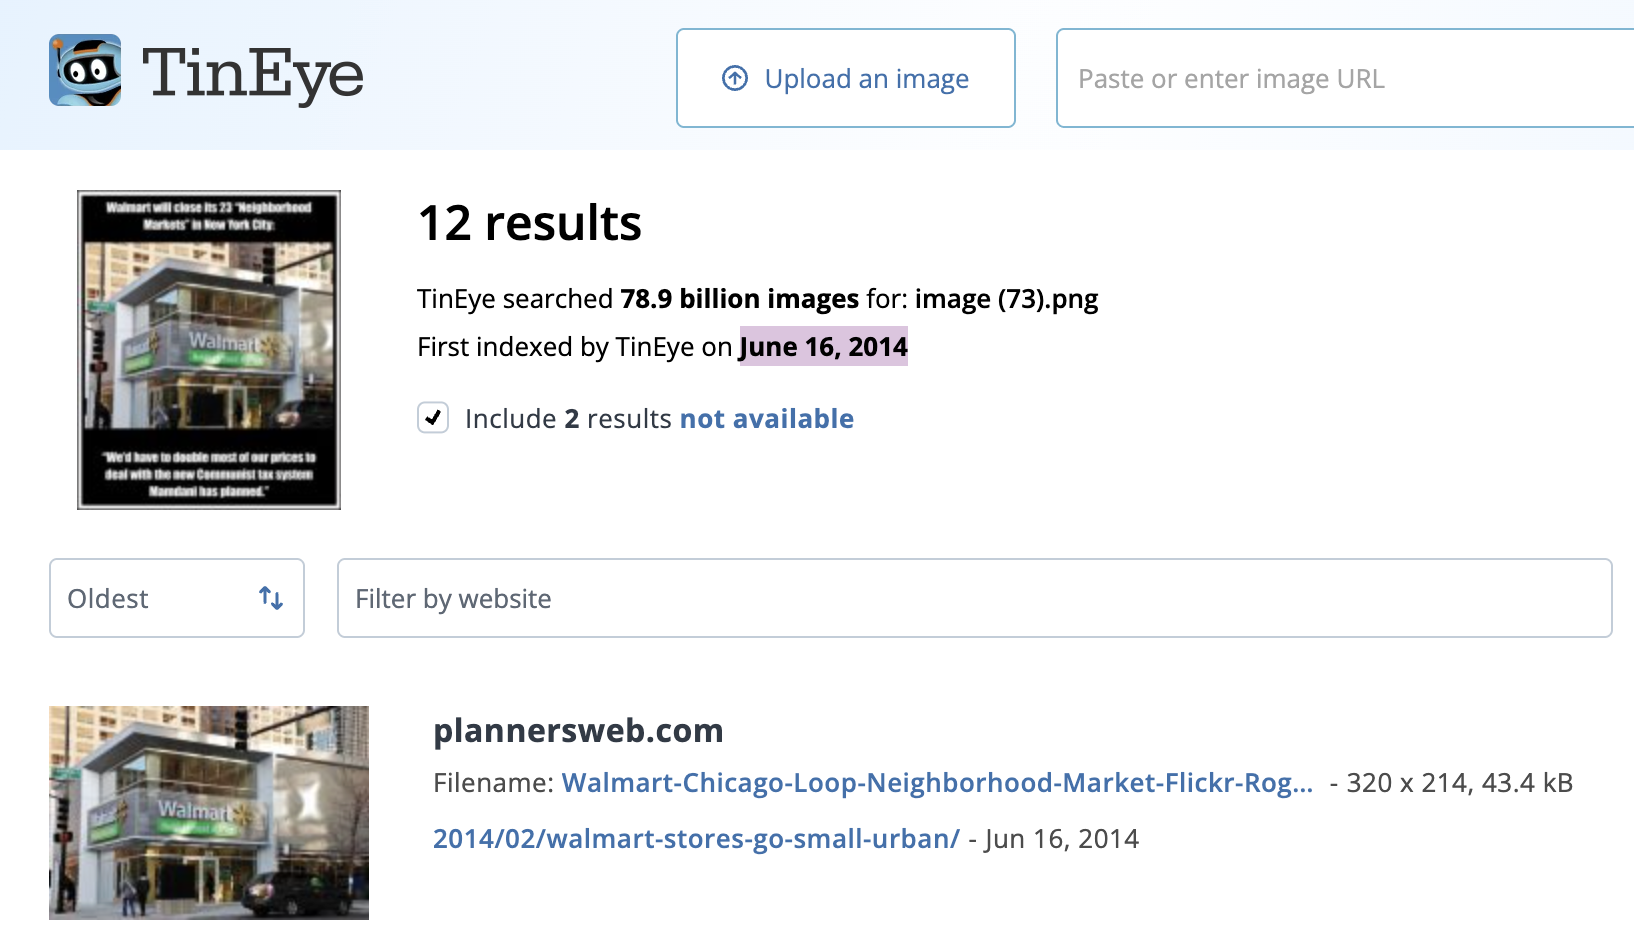Click the plannersweb.com domain heading
This screenshot has height=934, width=1634.
(x=578, y=731)
